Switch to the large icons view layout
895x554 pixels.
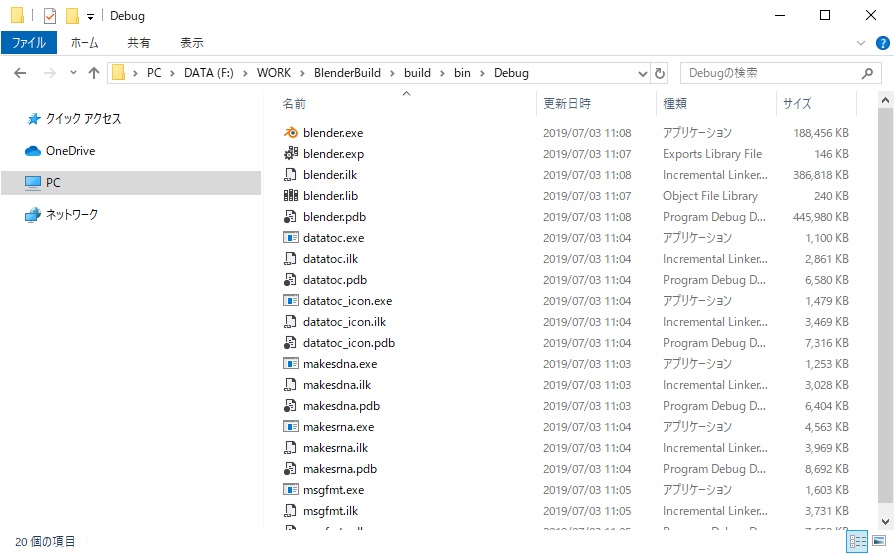pyautogui.click(x=879, y=541)
